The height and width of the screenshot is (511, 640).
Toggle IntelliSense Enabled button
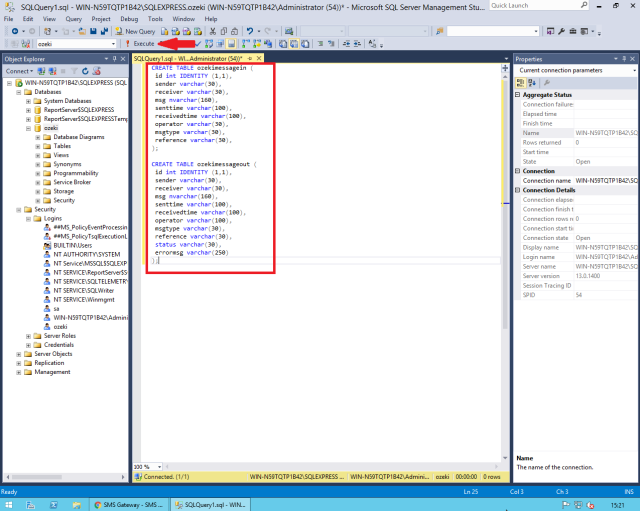pos(231,44)
